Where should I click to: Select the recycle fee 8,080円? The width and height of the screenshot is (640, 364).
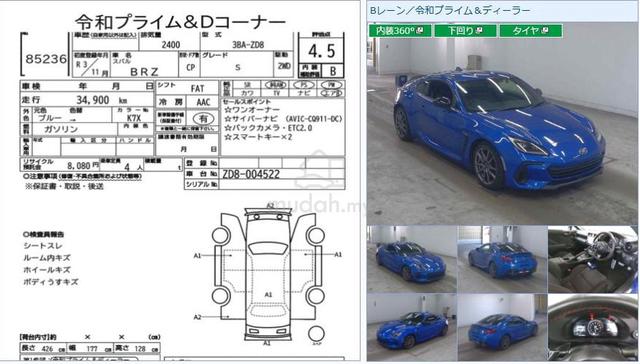83,166
